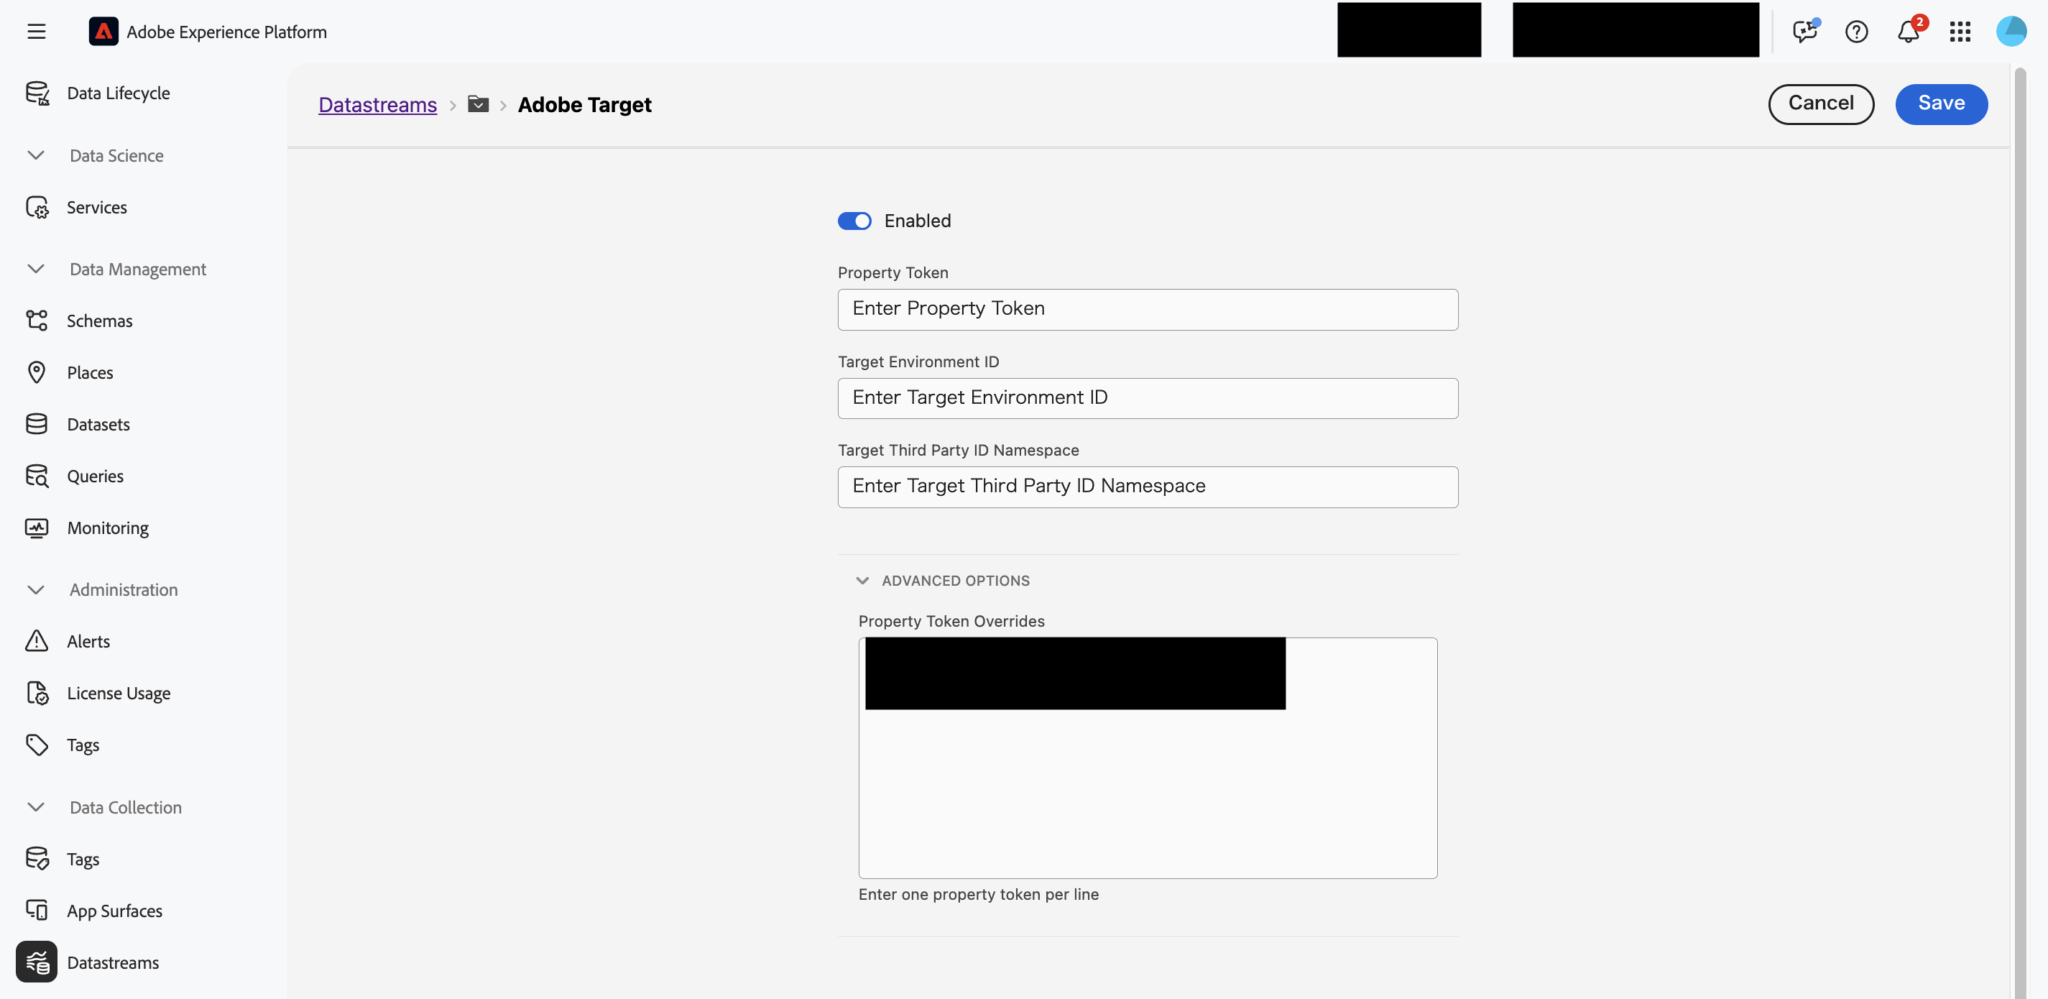Click the Alerts triangle icon
Viewport: 2048px width, 999px height.
[37, 641]
